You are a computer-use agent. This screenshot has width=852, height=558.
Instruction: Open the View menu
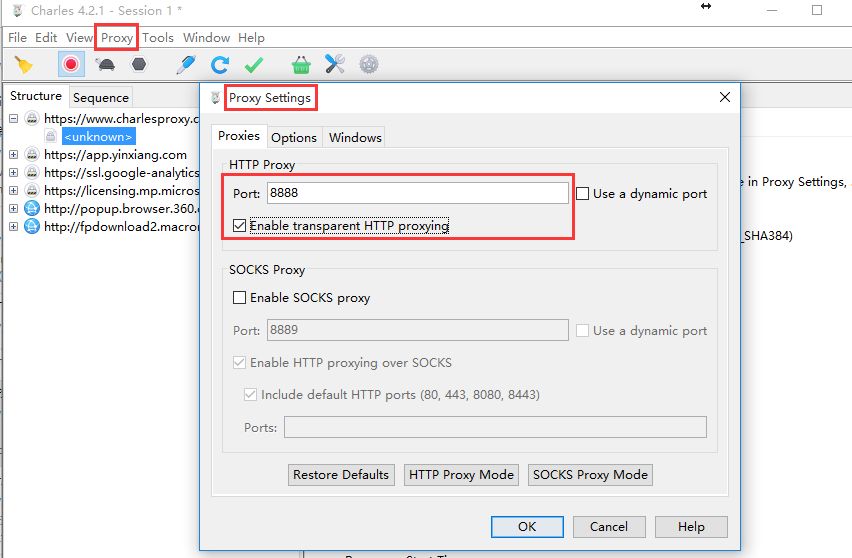click(79, 37)
